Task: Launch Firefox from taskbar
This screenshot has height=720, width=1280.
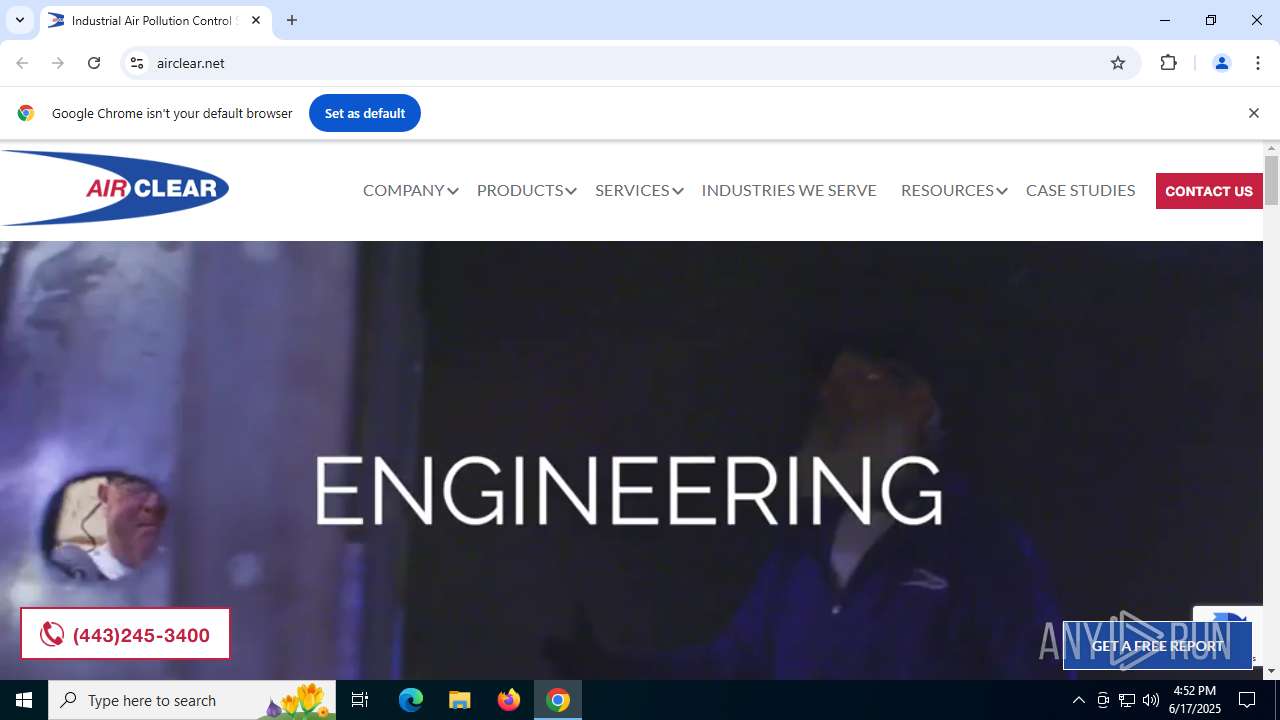Action: [x=509, y=700]
